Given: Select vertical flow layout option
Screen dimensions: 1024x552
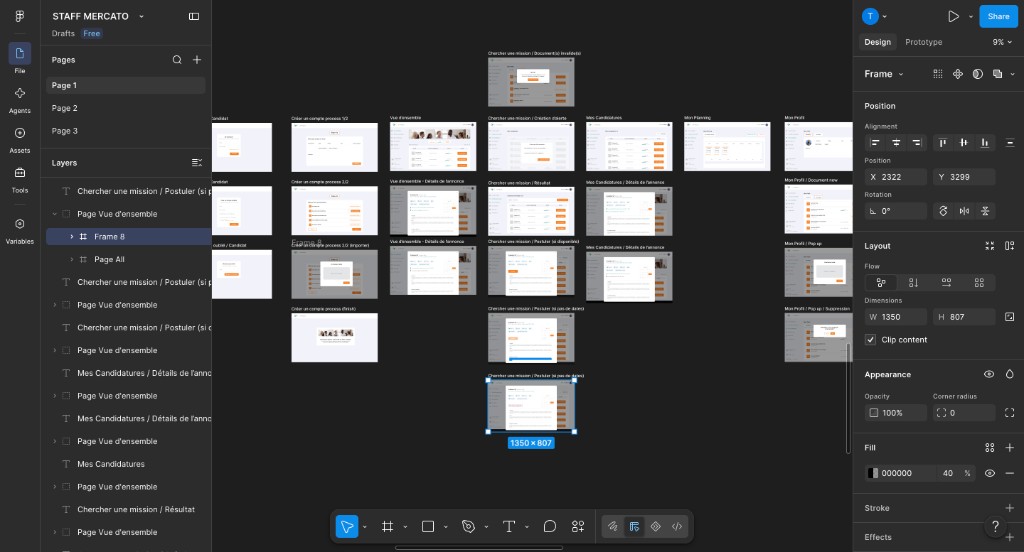Looking at the screenshot, I should tap(914, 282).
